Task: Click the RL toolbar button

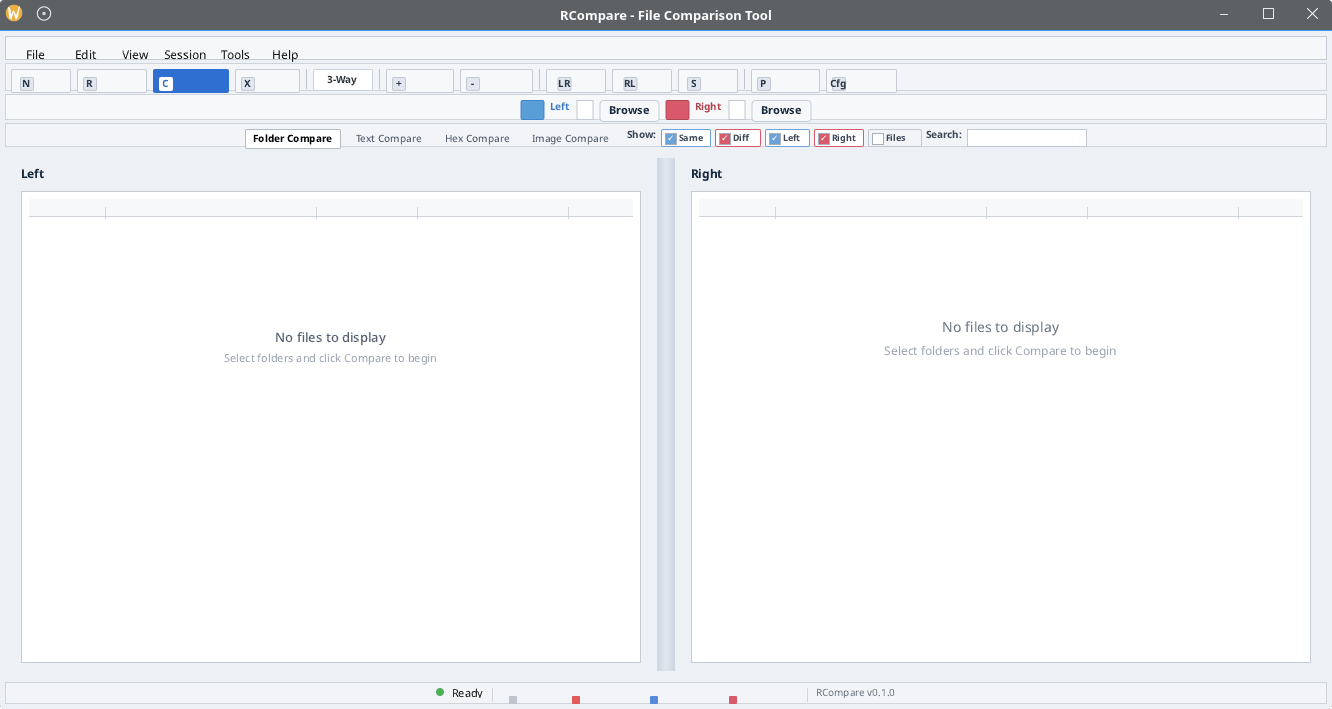Action: 642,82
